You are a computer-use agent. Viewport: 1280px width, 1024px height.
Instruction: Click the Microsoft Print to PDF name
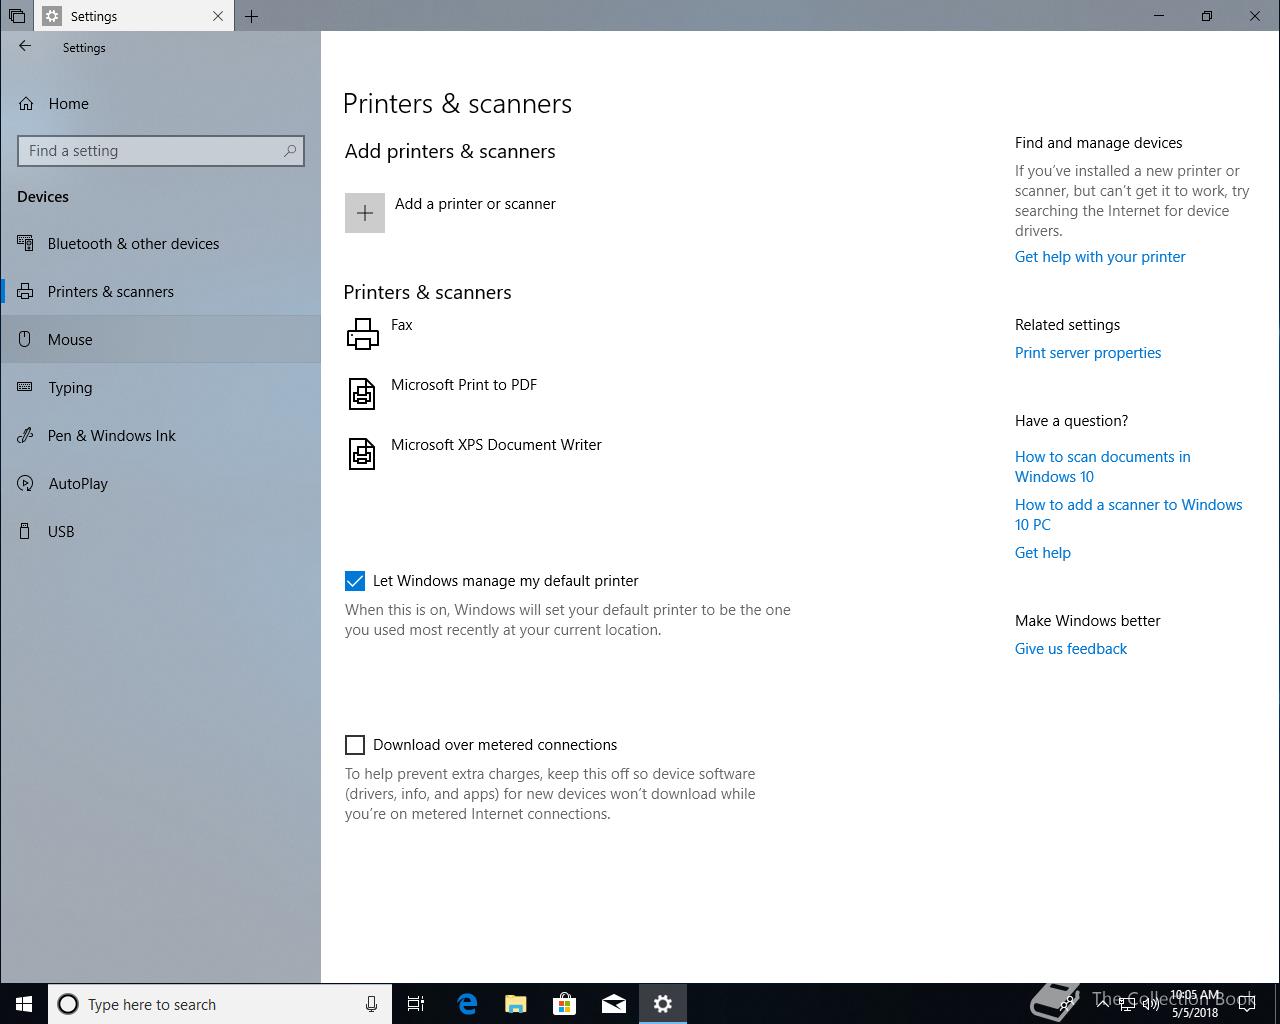pyautogui.click(x=464, y=385)
